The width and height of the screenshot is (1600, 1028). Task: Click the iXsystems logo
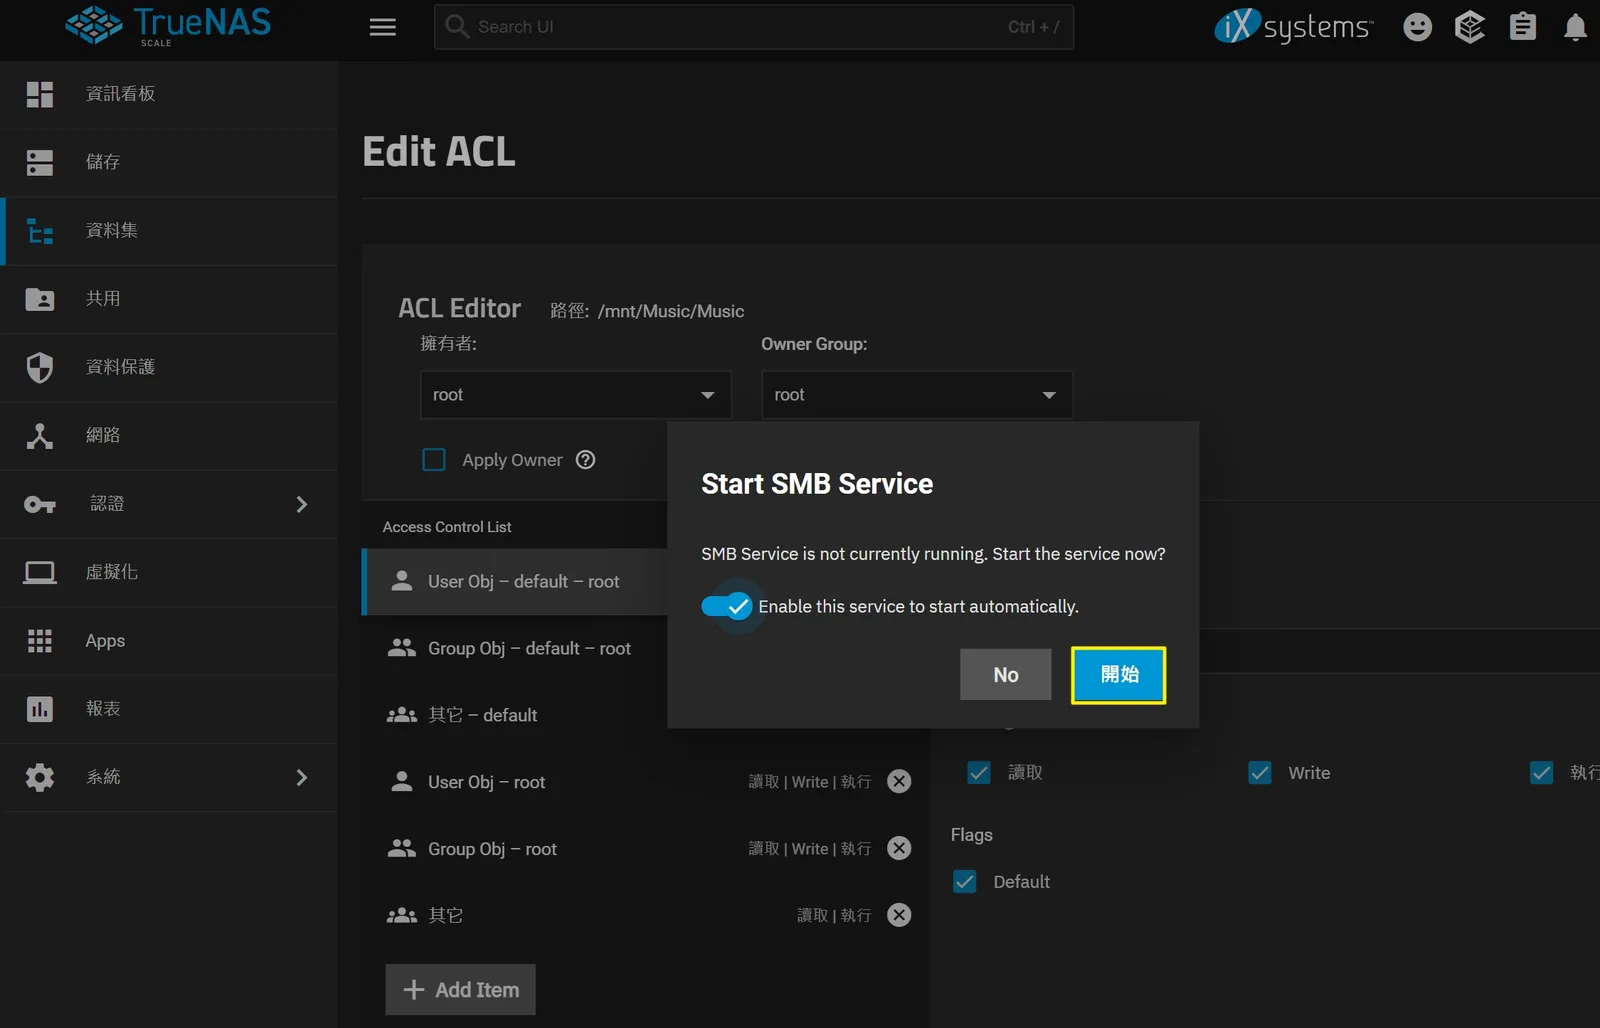point(1293,27)
